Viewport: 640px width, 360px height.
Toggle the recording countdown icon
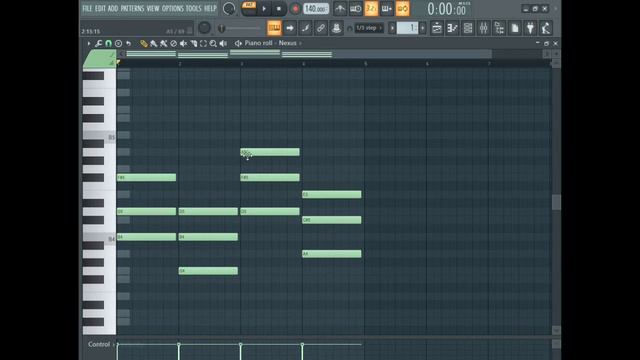pos(356,9)
